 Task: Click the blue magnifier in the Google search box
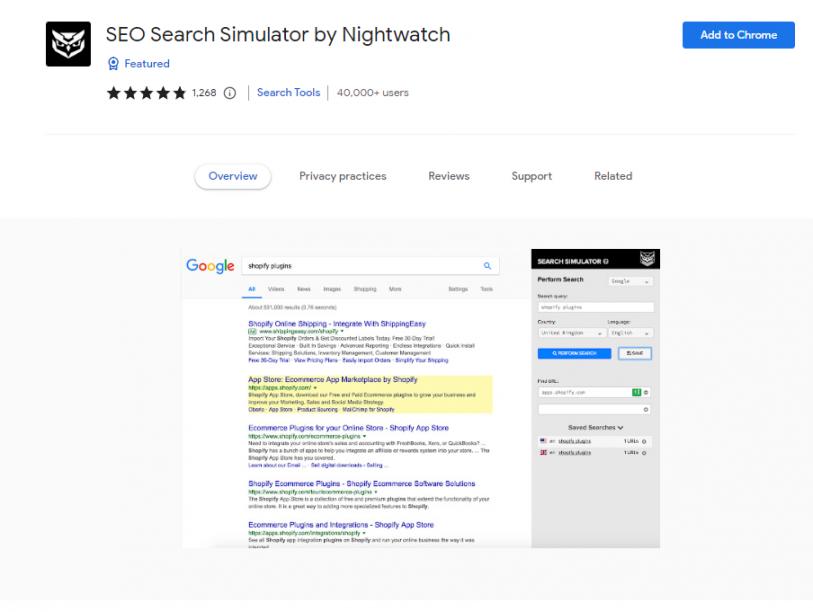[487, 266]
